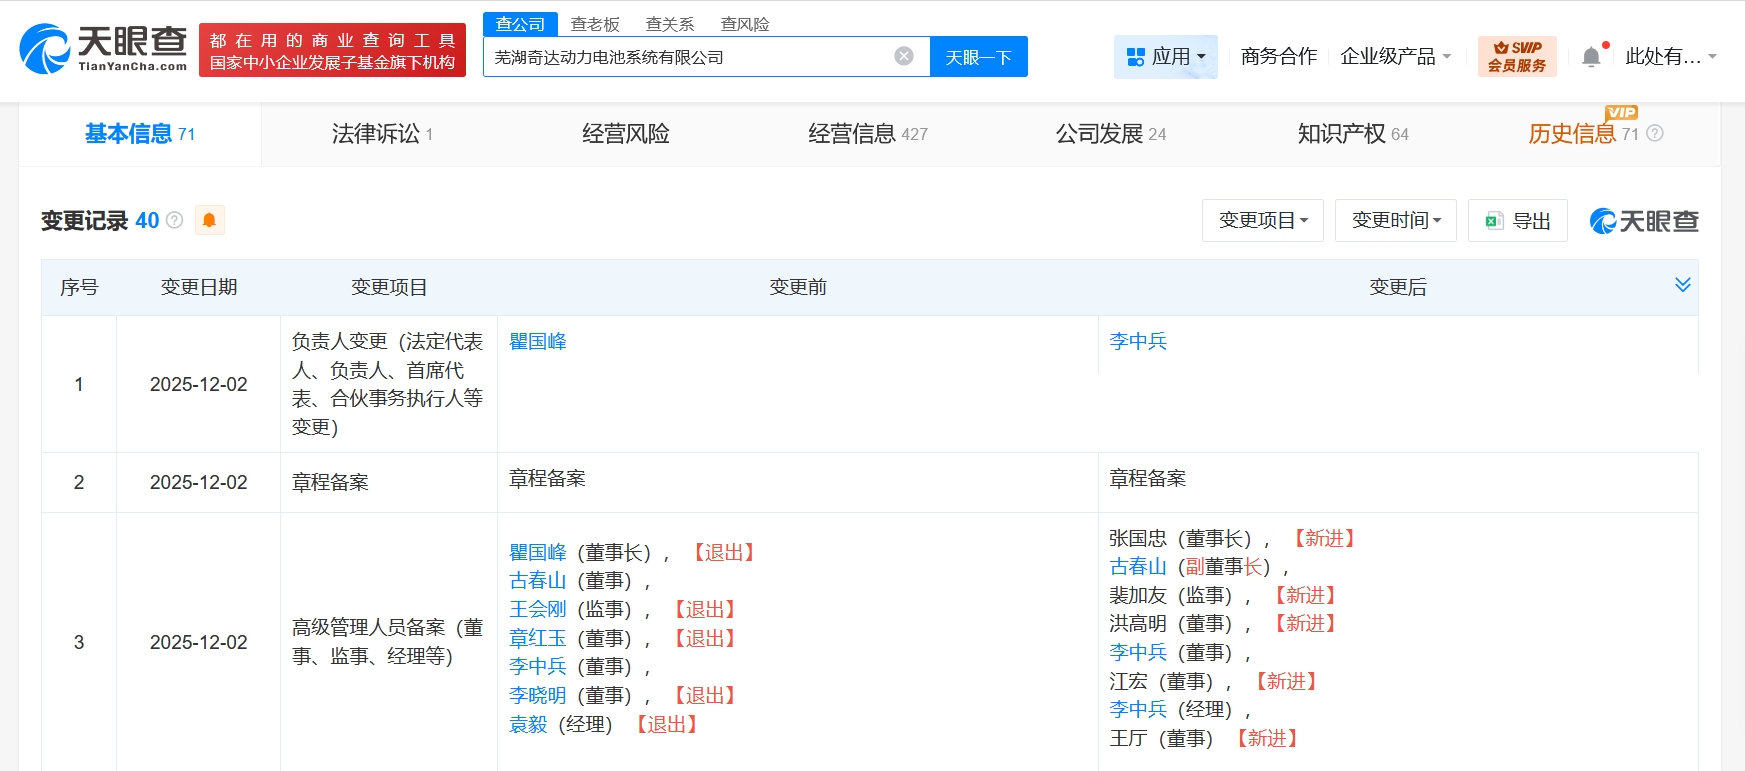Click the SVIP member service badge

pos(1516,57)
